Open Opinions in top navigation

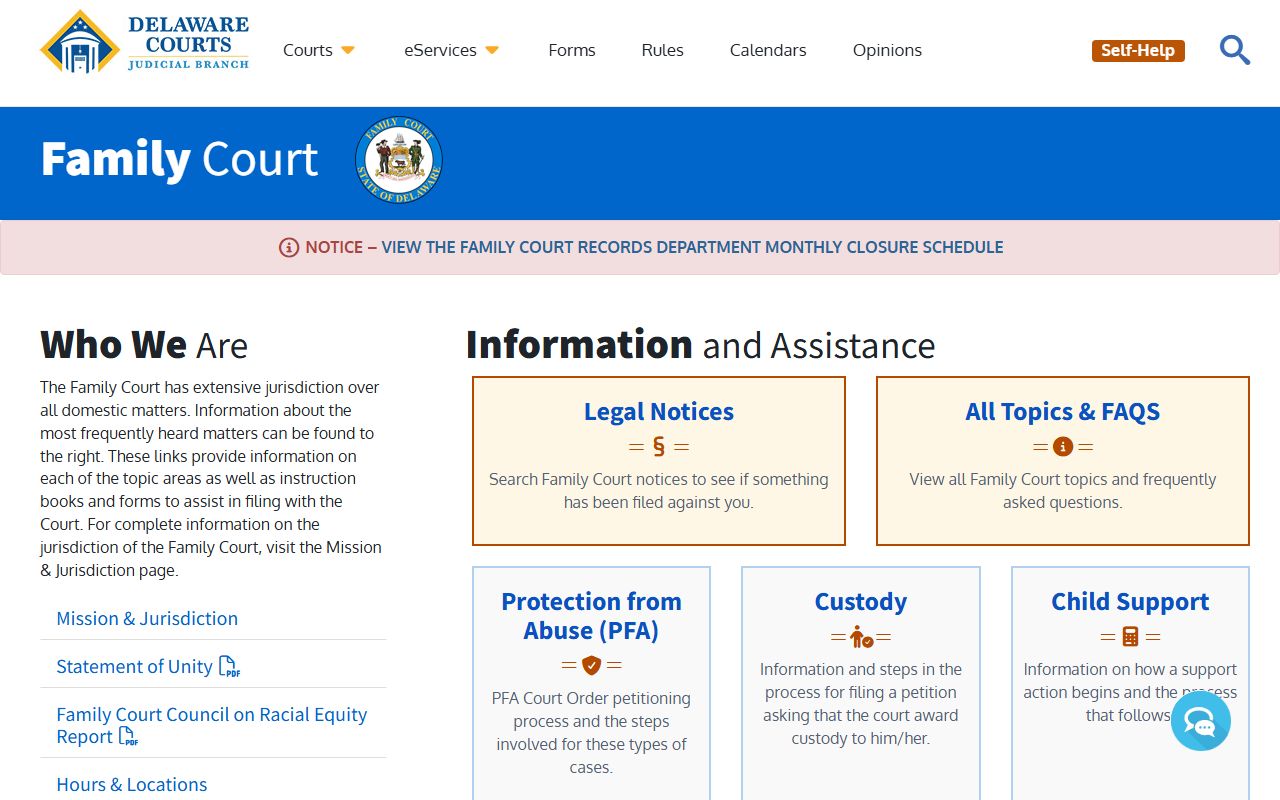(887, 50)
